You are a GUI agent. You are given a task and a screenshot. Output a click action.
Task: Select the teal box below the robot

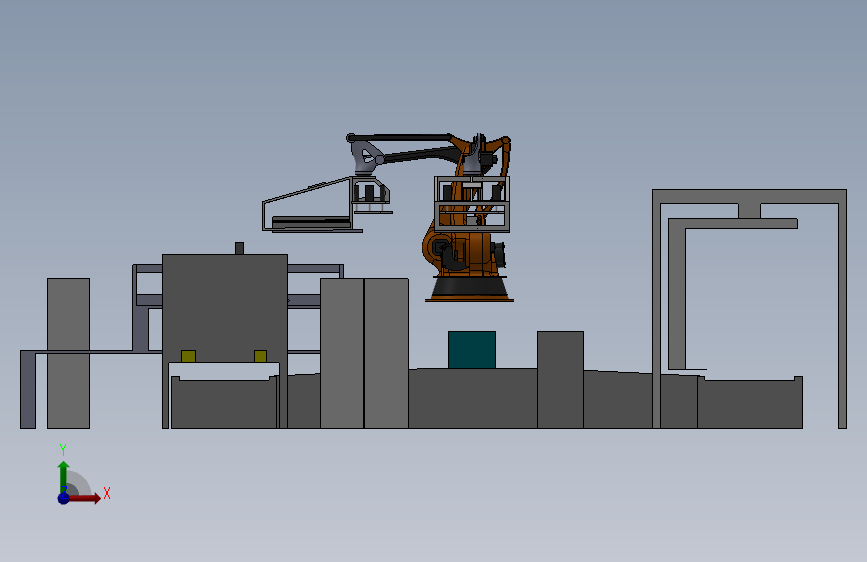coord(472,350)
